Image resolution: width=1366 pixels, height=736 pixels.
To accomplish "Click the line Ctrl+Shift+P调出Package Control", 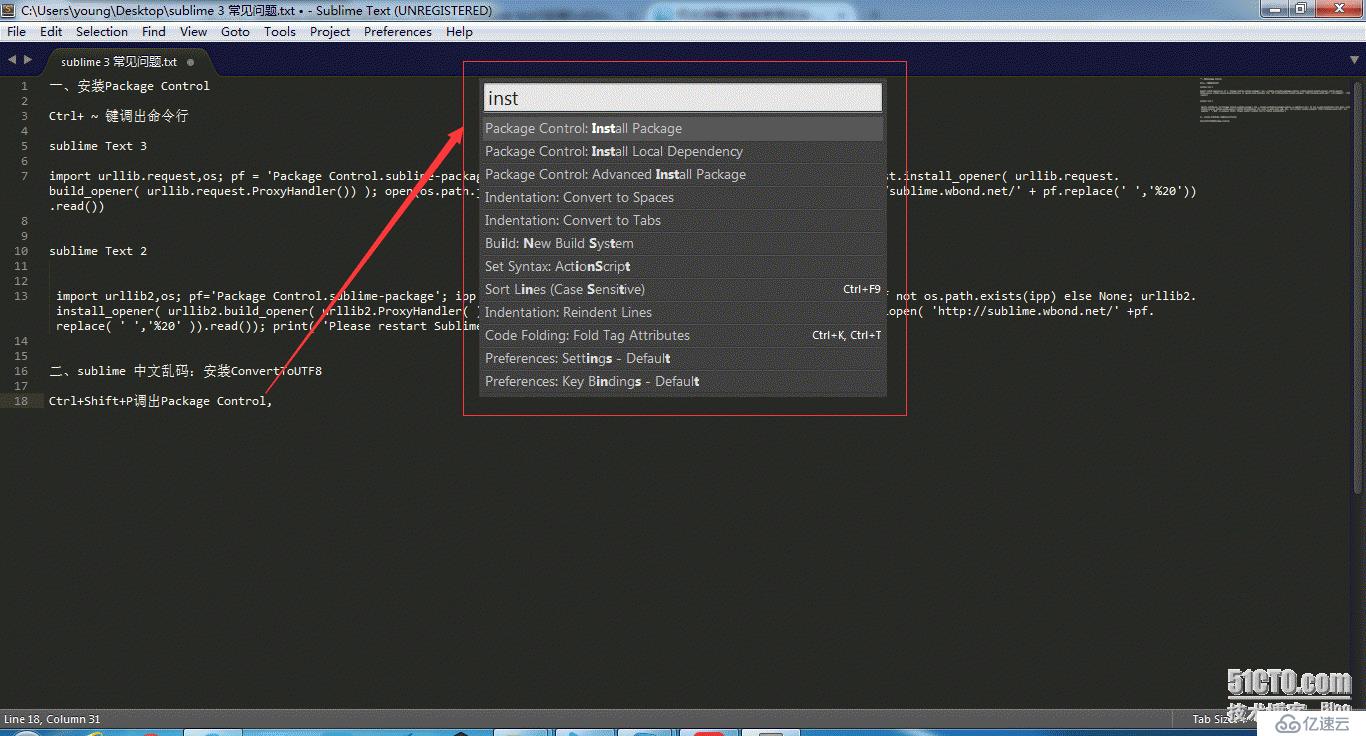I will [160, 401].
